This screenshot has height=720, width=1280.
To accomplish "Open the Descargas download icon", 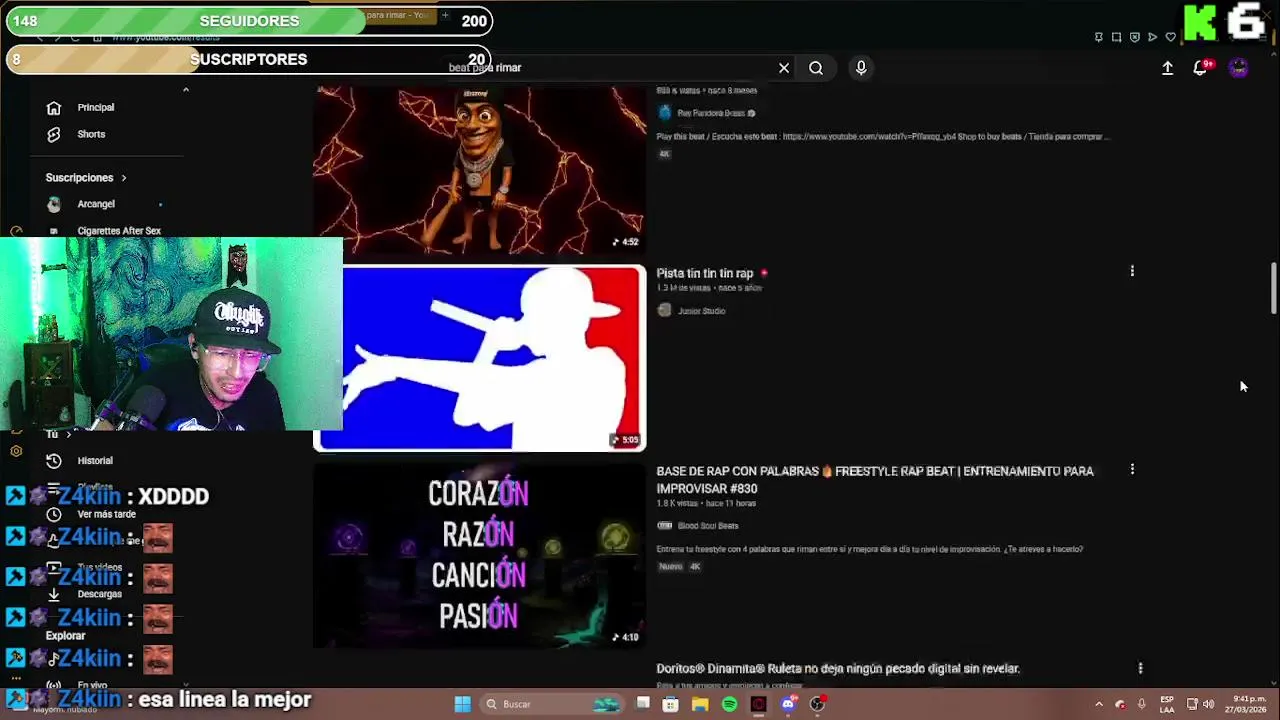I will click(54, 594).
